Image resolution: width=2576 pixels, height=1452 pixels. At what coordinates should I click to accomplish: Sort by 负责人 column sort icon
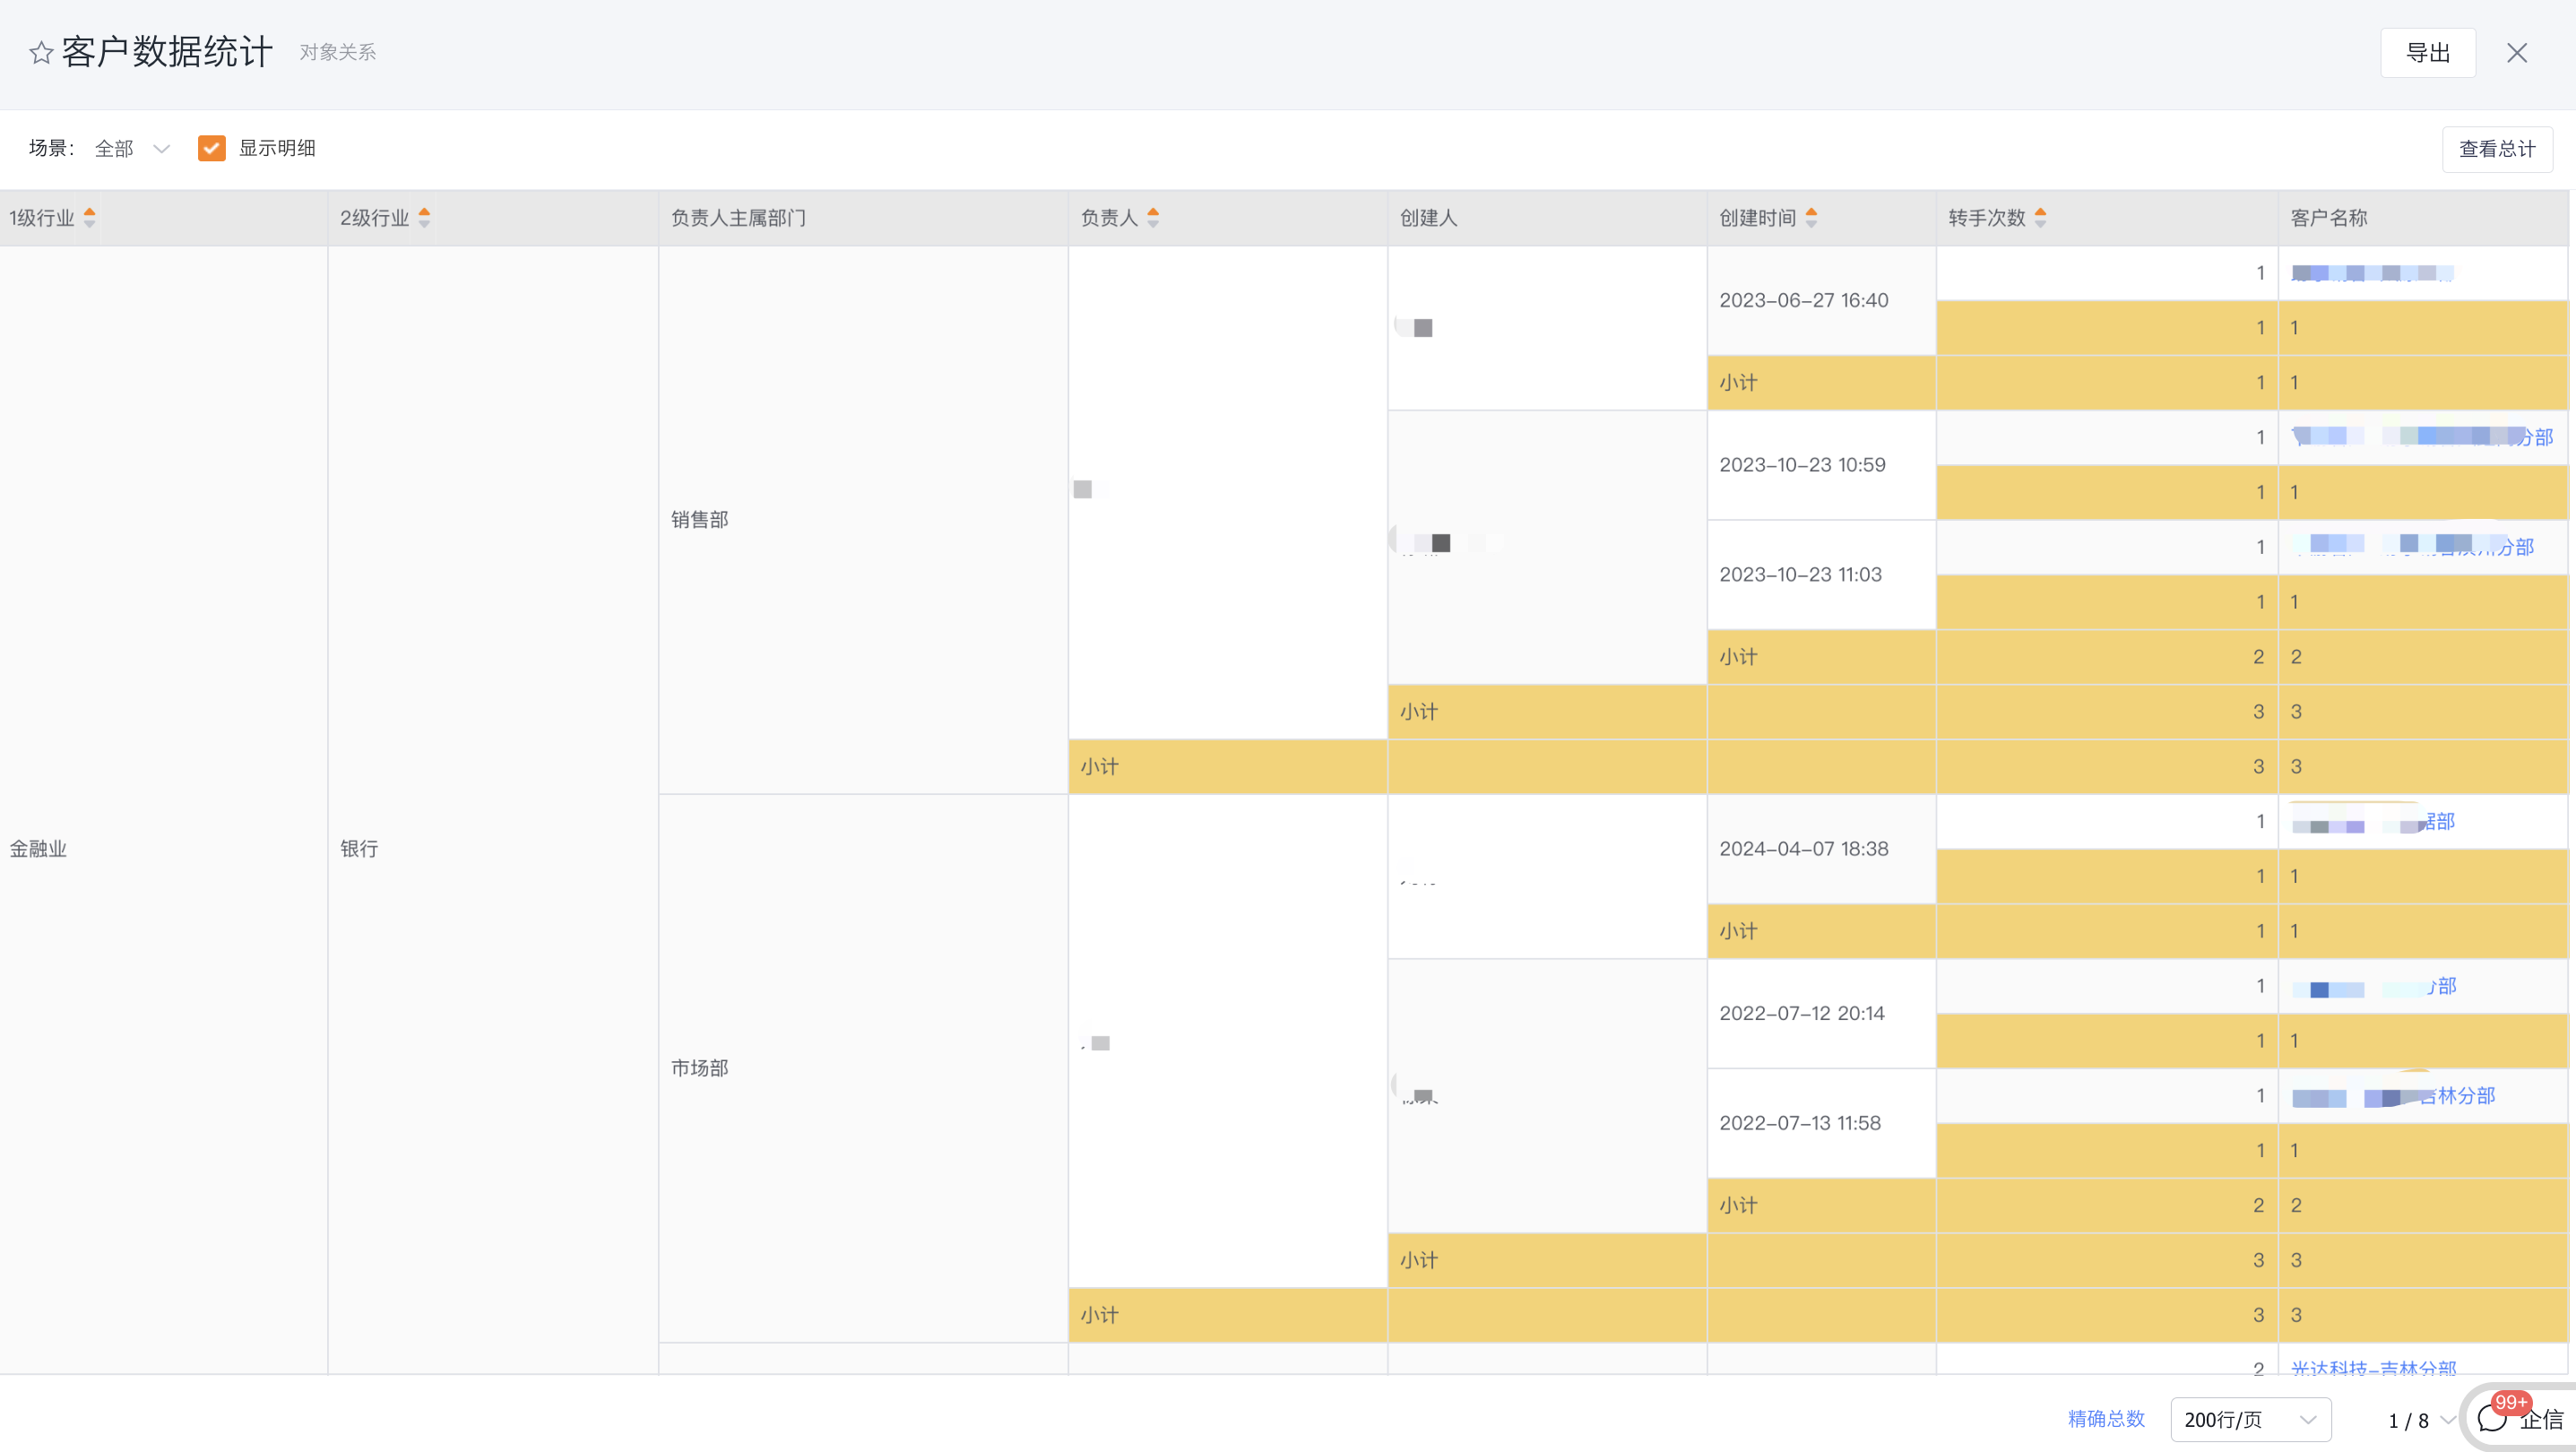[x=1153, y=217]
